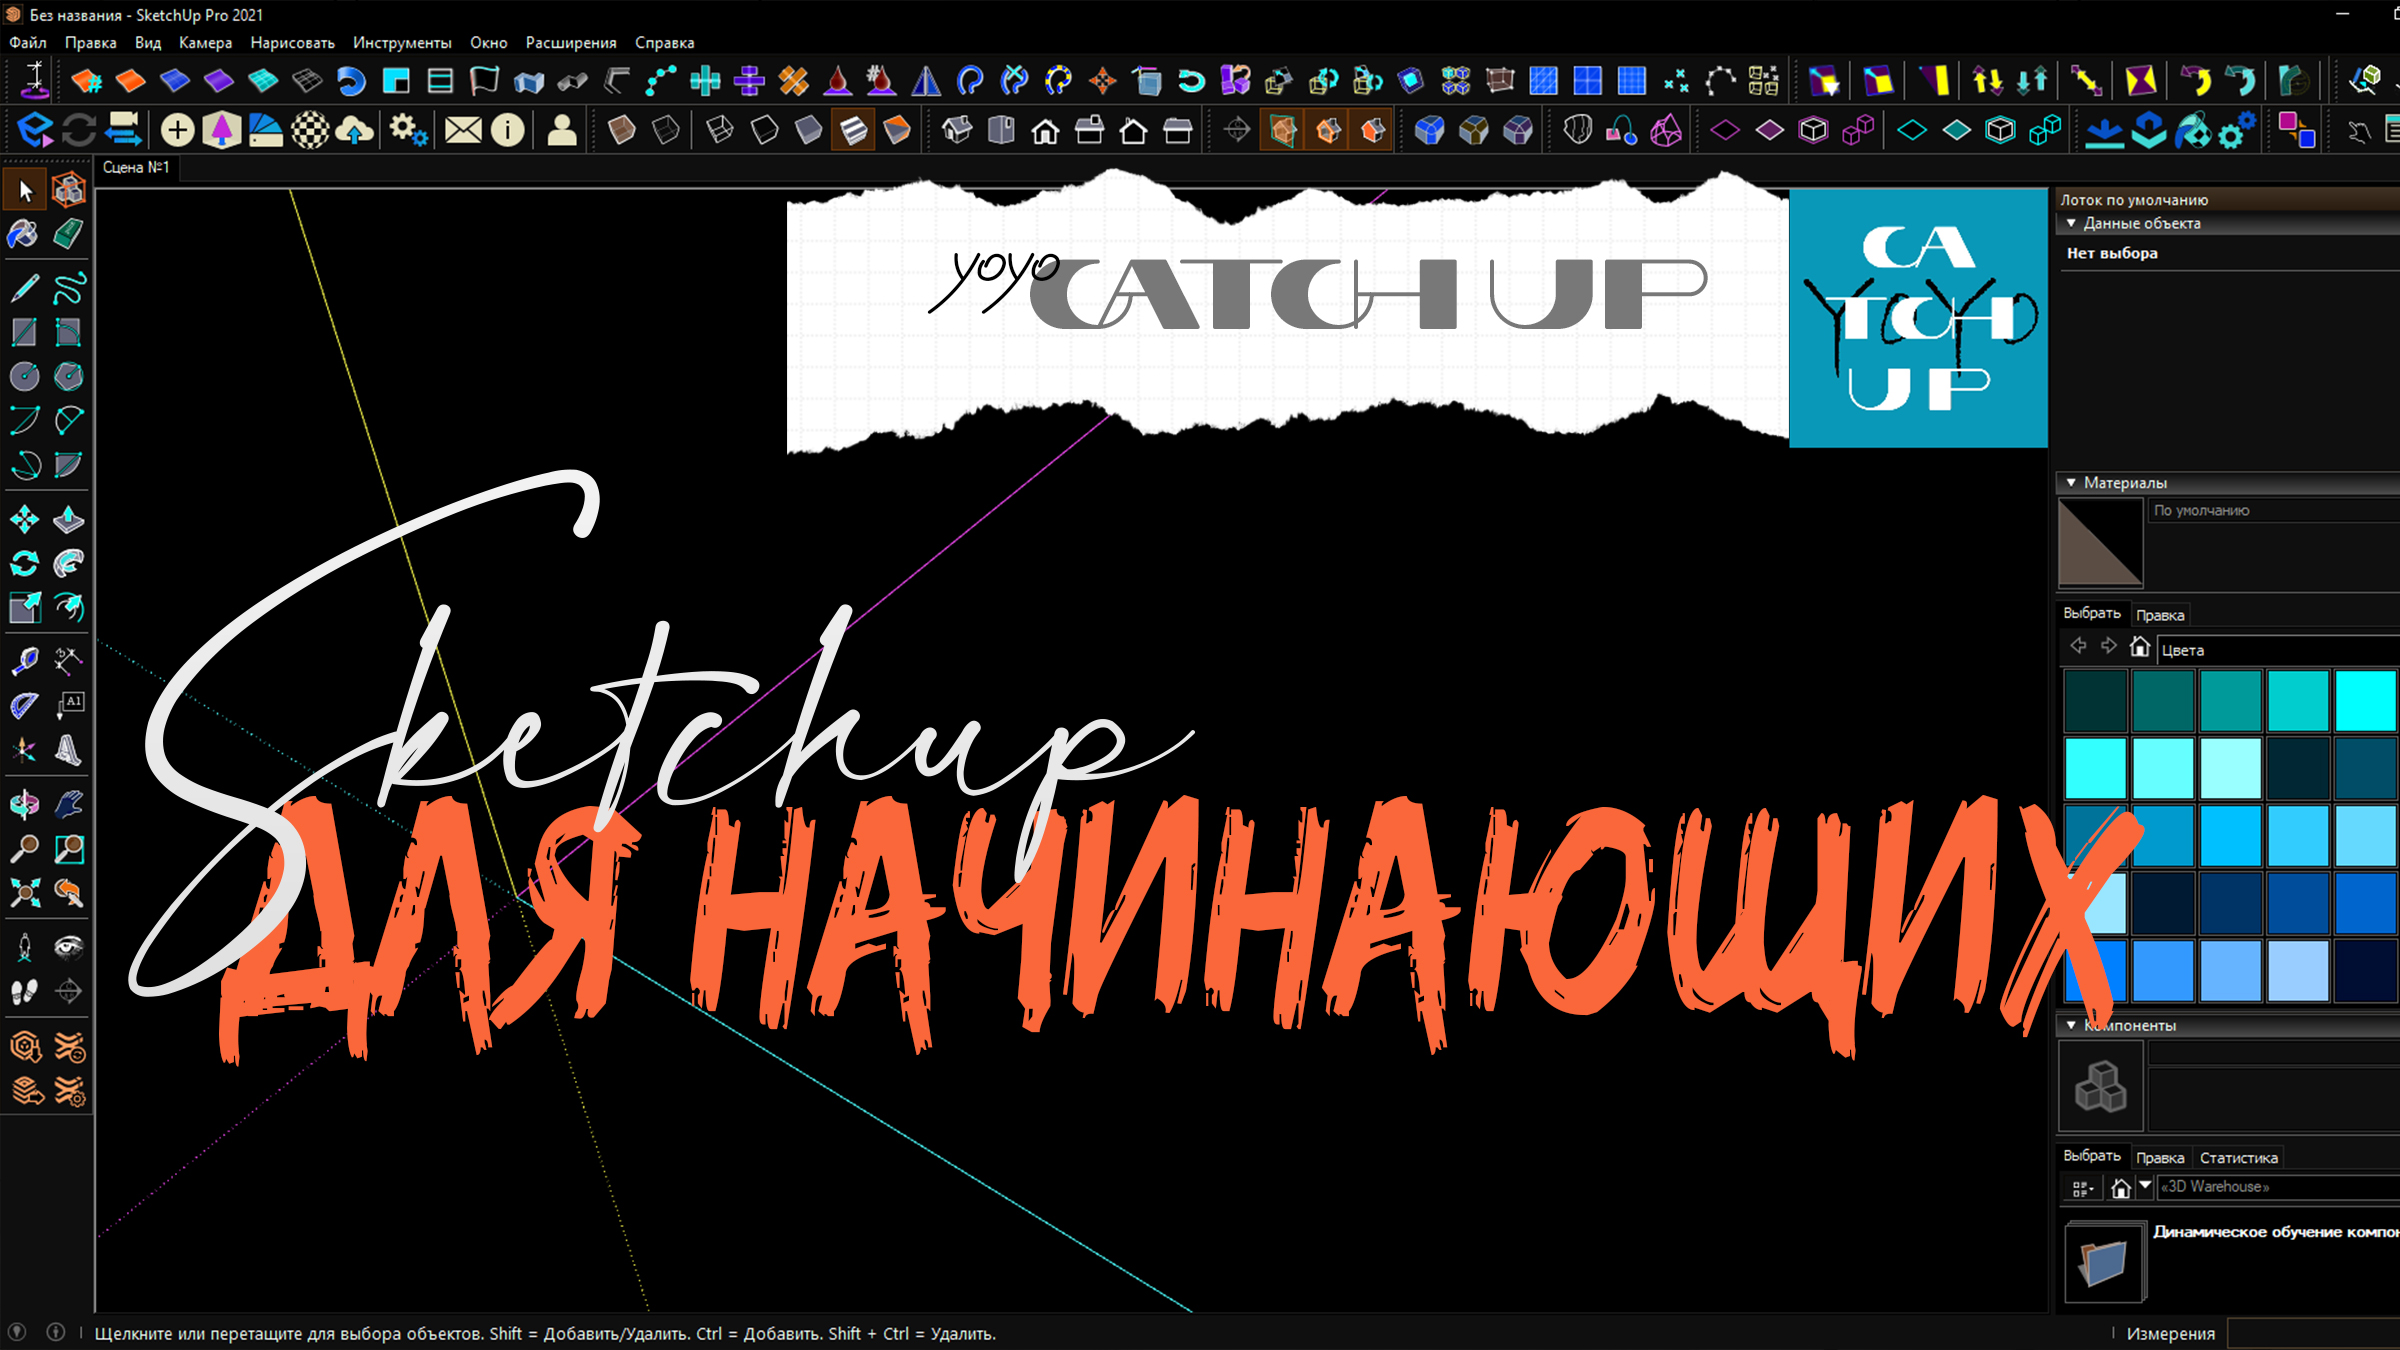
Task: Select the Circle tool
Action: 24,376
